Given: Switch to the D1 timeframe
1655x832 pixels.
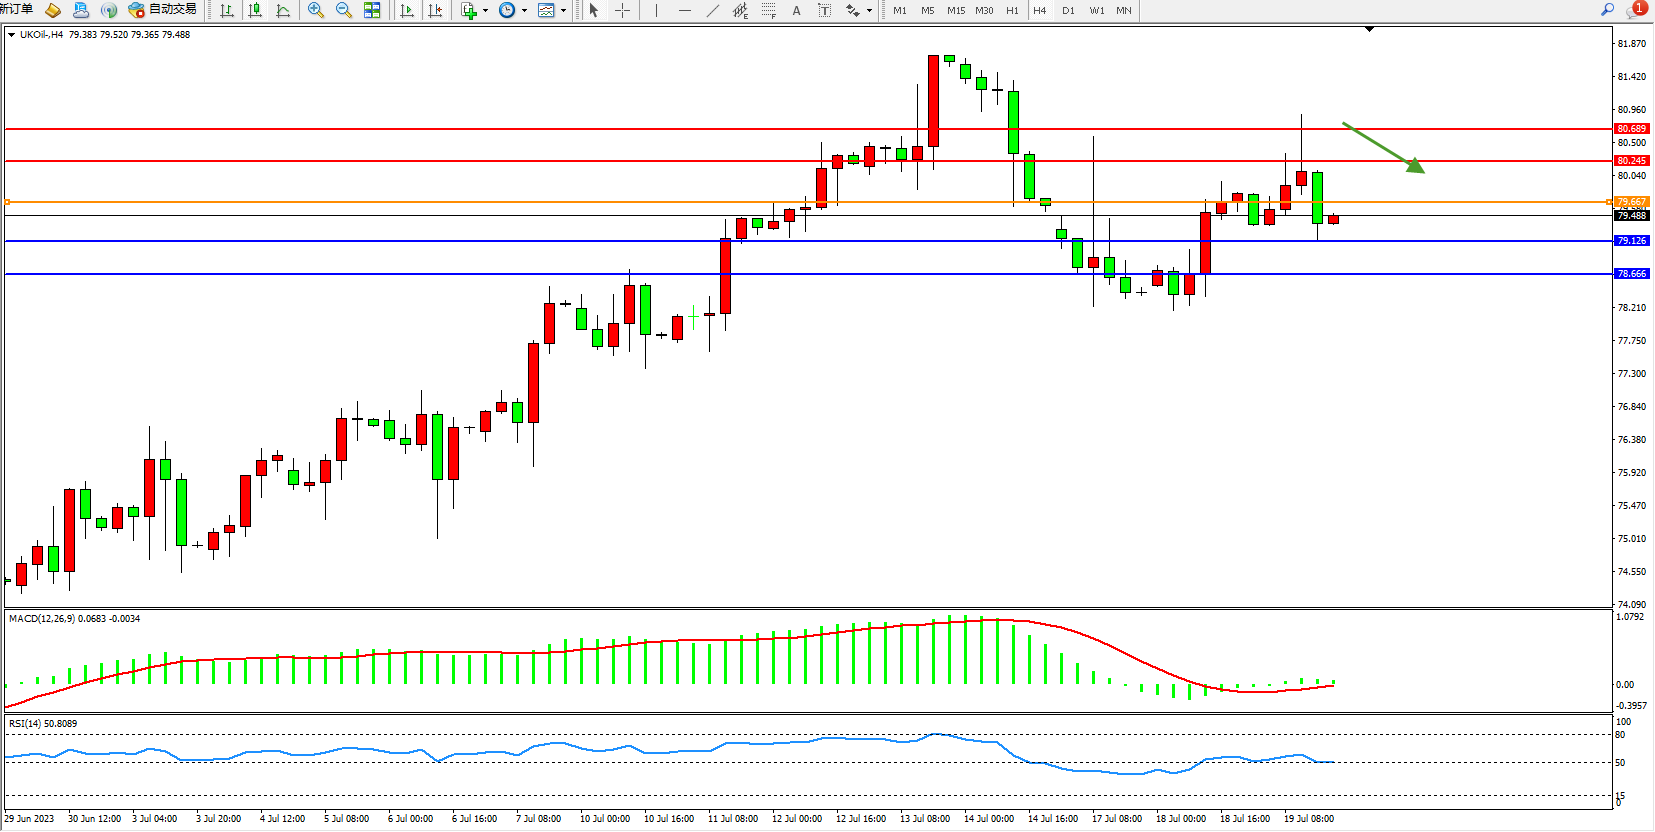Looking at the screenshot, I should click(1068, 10).
